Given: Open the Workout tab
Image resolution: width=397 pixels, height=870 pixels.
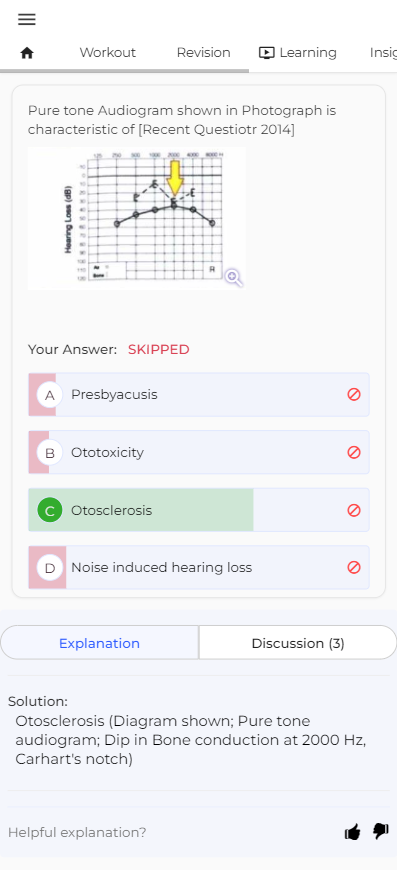Looking at the screenshot, I should click(x=108, y=53).
